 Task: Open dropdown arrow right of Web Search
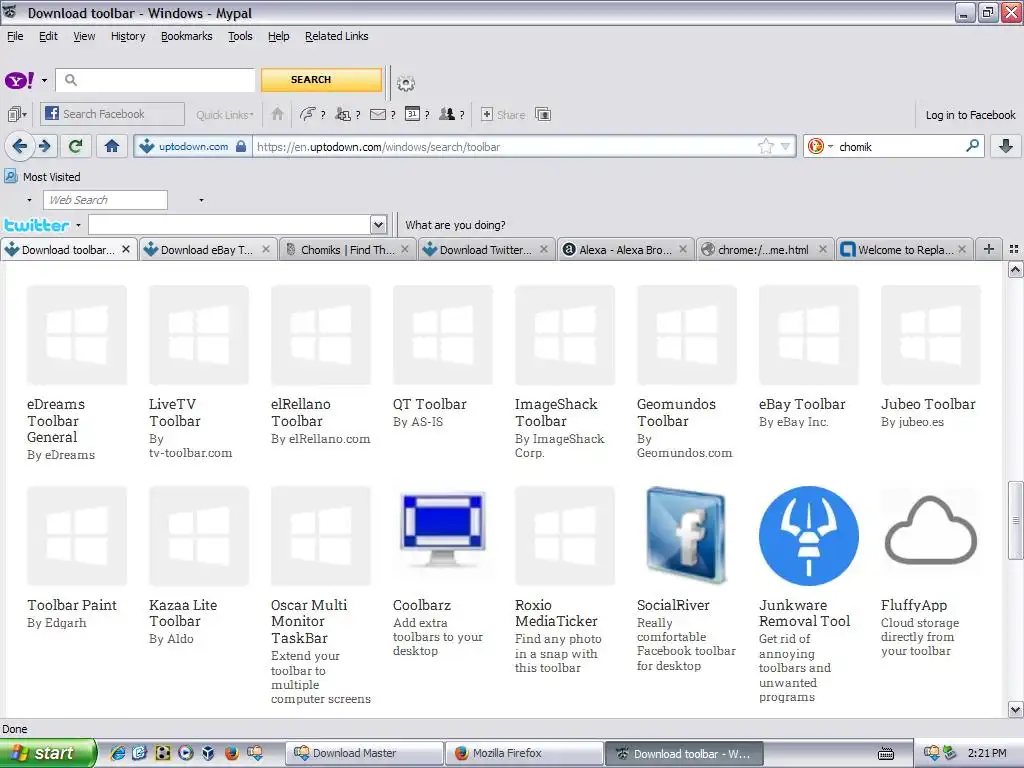pyautogui.click(x=201, y=200)
